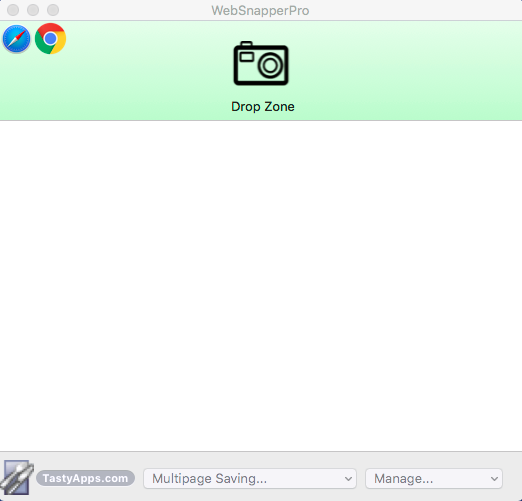
Task: Click the Safari browser icon
Action: pyautogui.click(x=16, y=39)
